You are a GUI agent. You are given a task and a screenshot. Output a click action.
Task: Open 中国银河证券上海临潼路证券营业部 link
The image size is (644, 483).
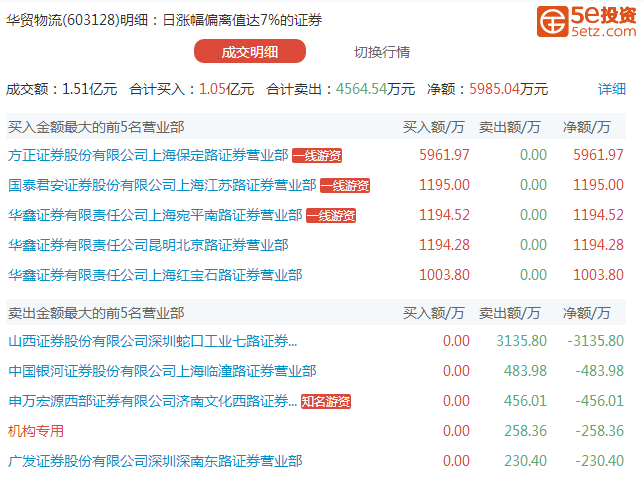[x=162, y=371]
